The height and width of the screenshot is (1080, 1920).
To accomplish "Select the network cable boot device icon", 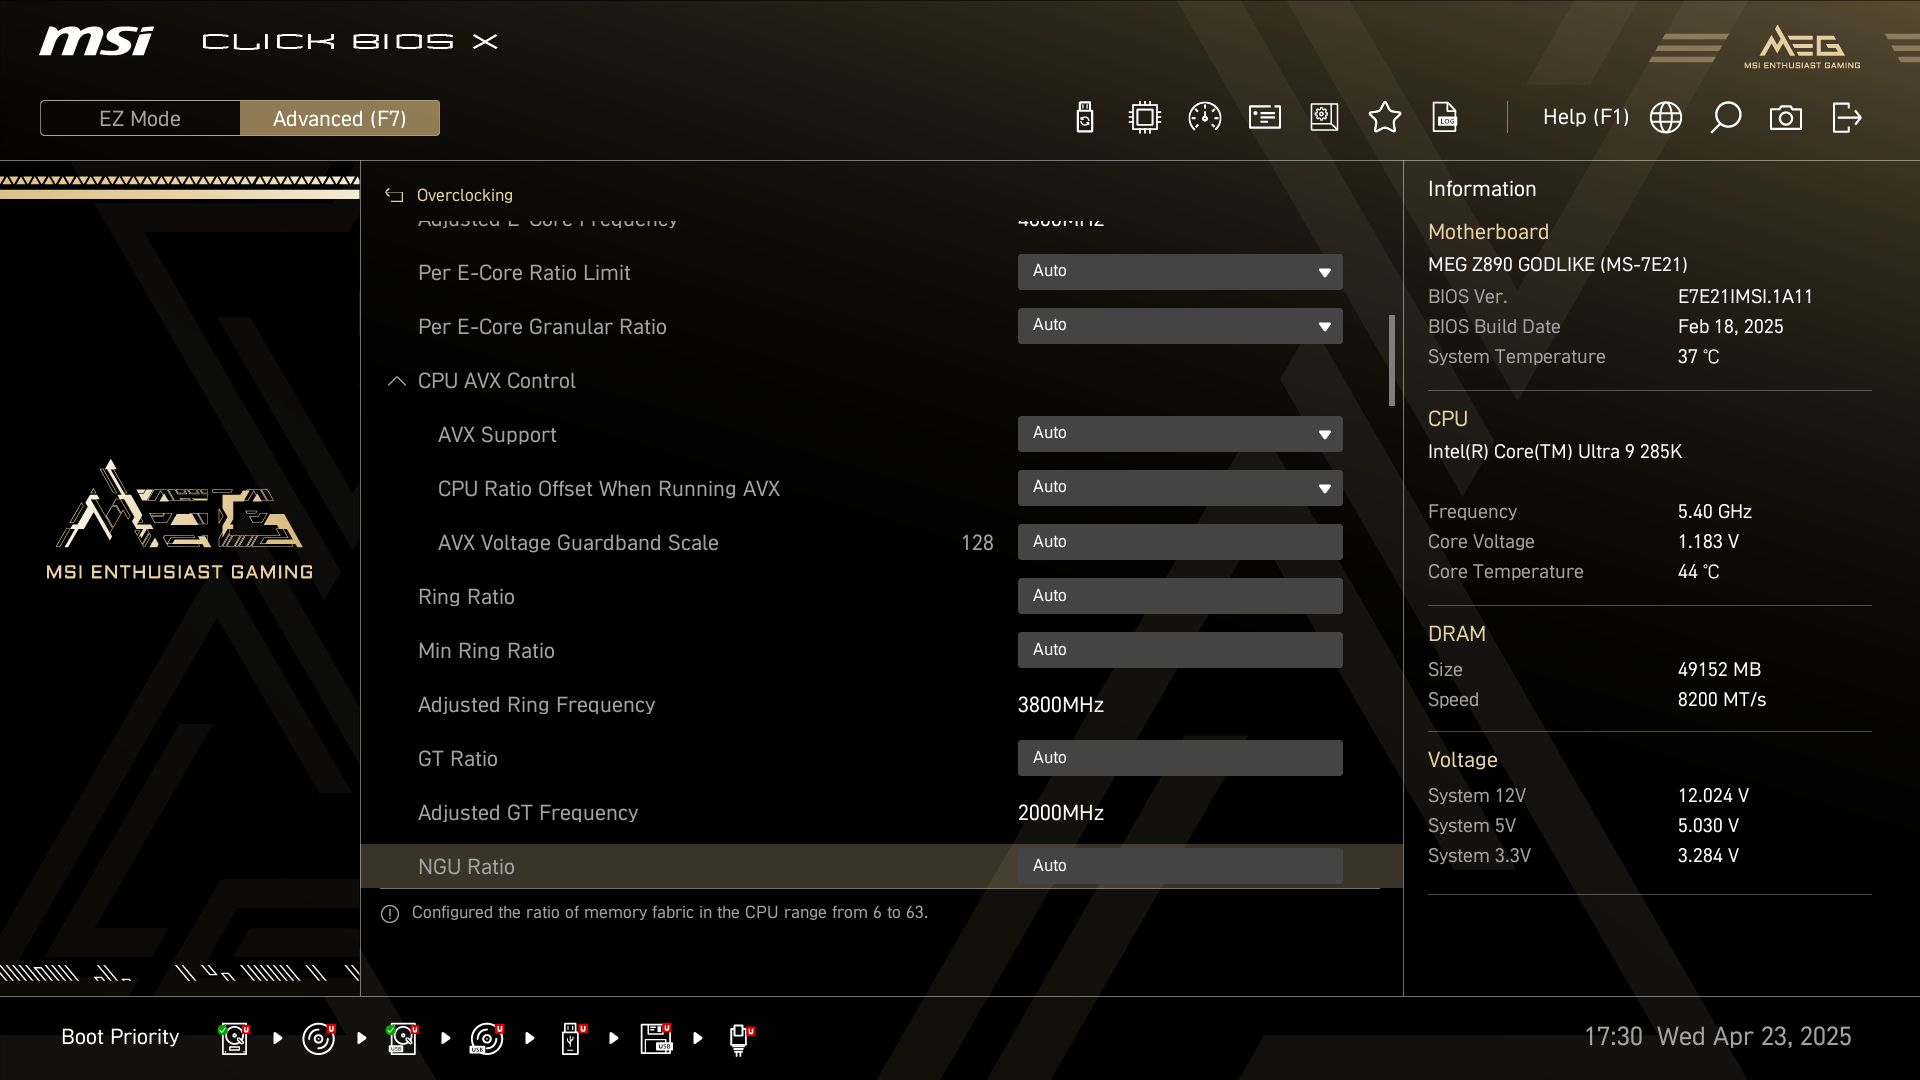I will point(740,1039).
